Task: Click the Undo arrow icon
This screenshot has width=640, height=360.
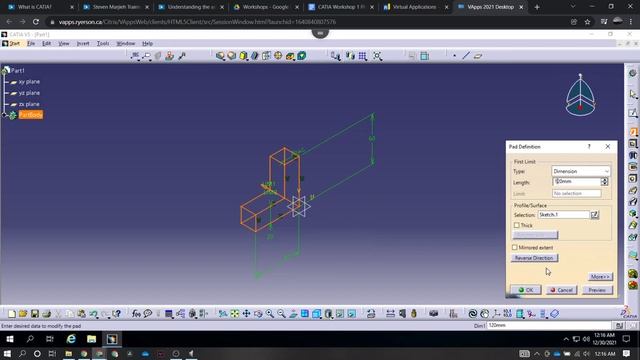Action: 93,313
